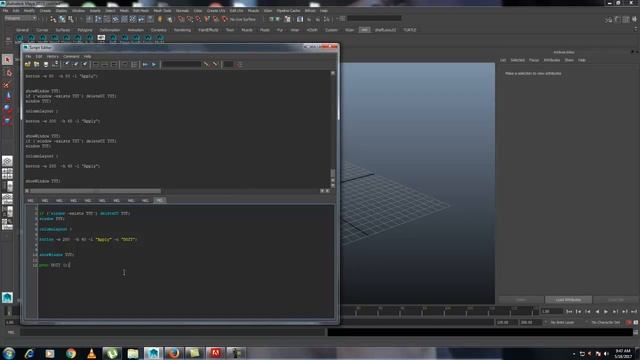
Task: Clear input icon in Script Editor
Action: (x=76, y=64)
